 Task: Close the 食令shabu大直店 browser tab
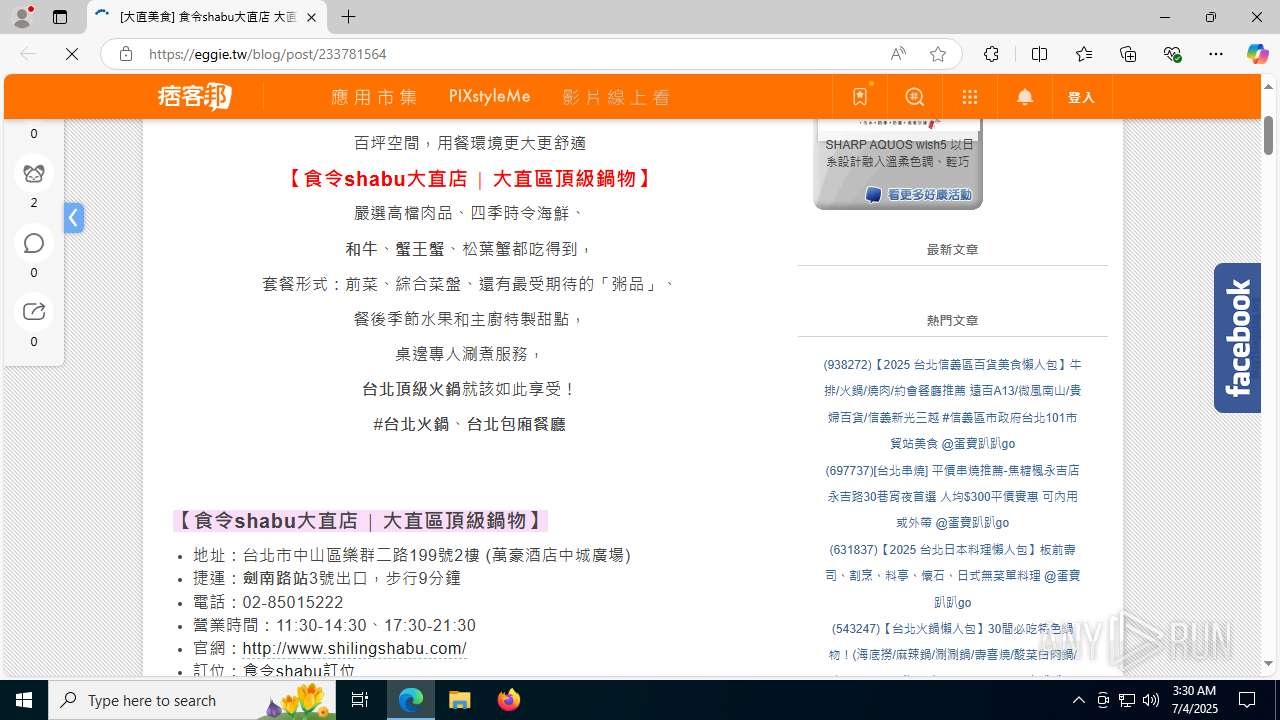point(311,17)
